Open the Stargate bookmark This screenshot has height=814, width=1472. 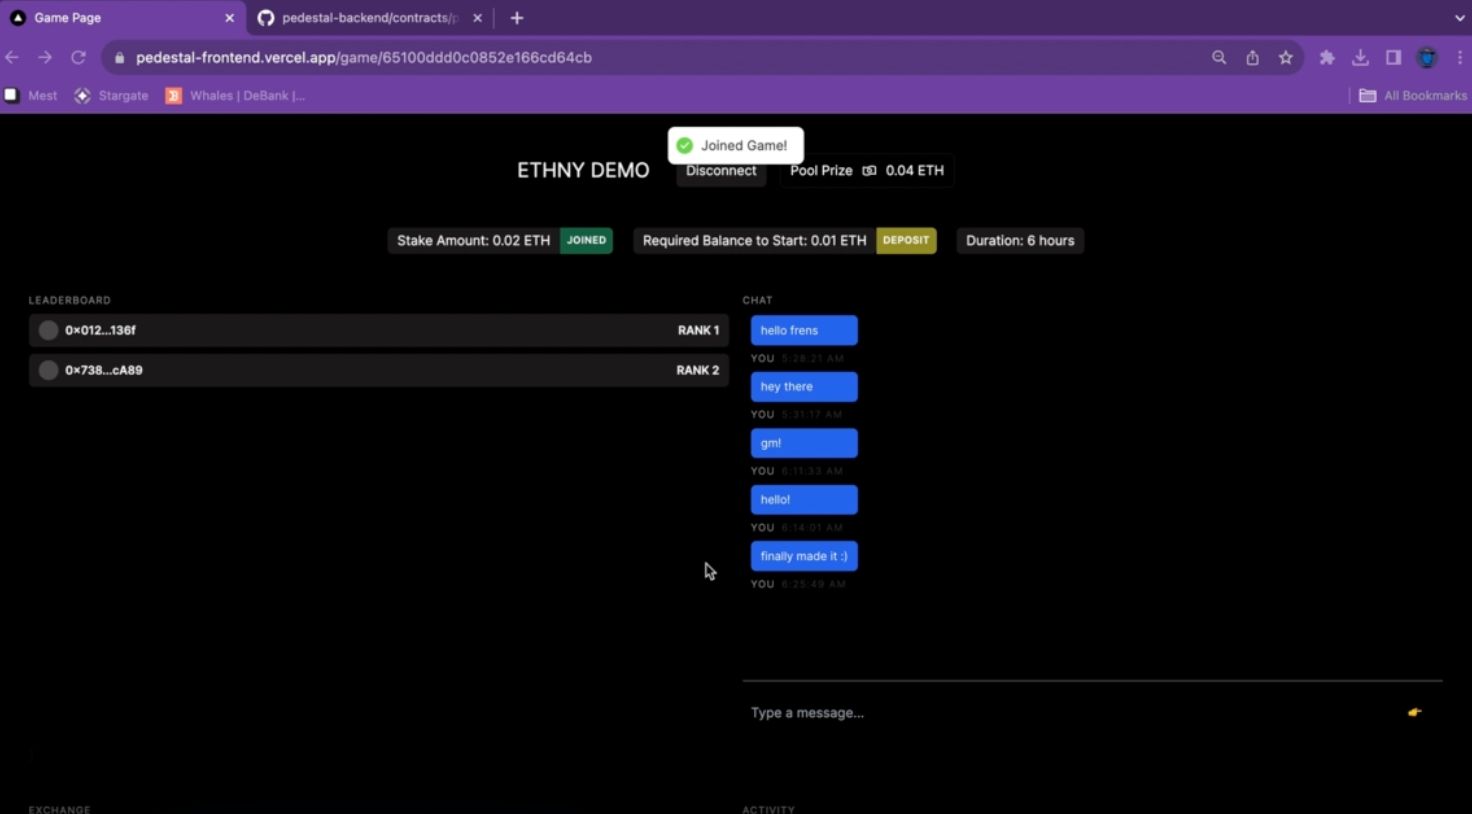coord(111,96)
